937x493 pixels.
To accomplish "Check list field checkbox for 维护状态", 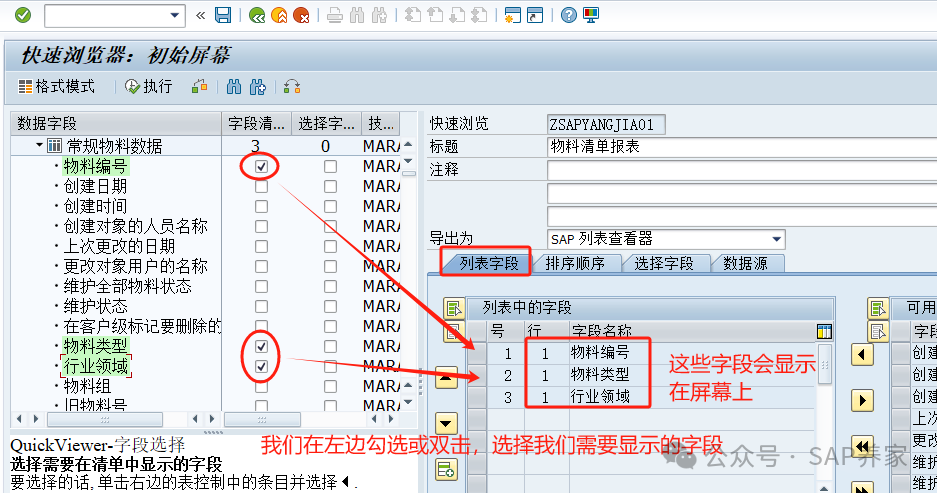I will pos(261,306).
